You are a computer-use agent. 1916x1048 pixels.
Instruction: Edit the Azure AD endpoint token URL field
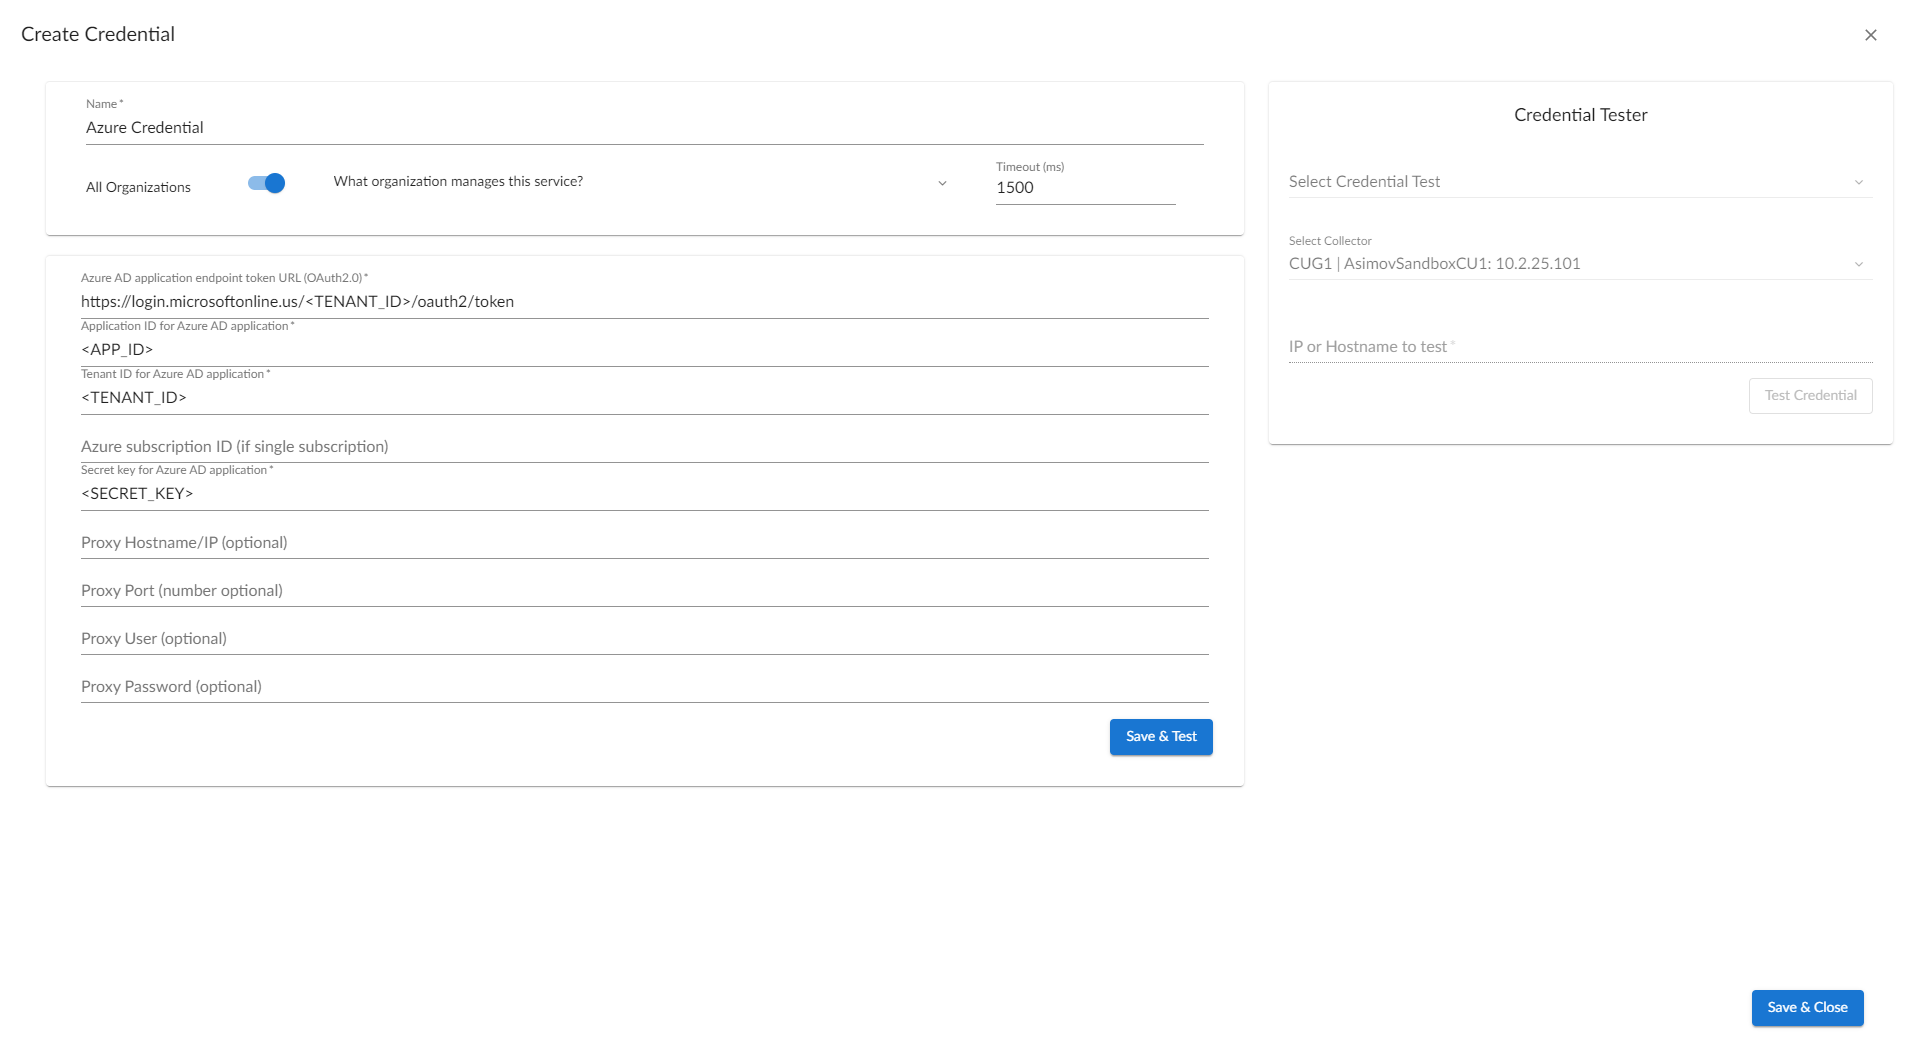644,302
